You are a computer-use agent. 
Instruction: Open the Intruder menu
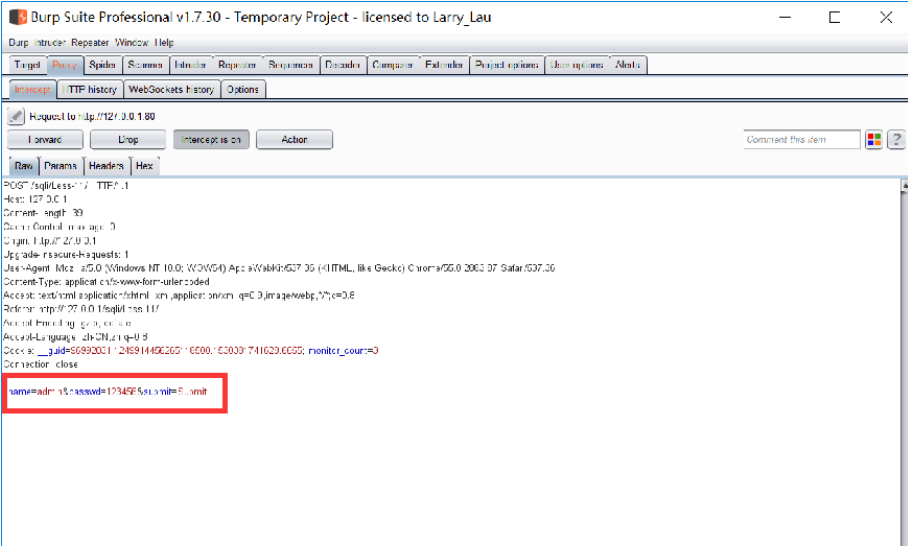[x=50, y=43]
